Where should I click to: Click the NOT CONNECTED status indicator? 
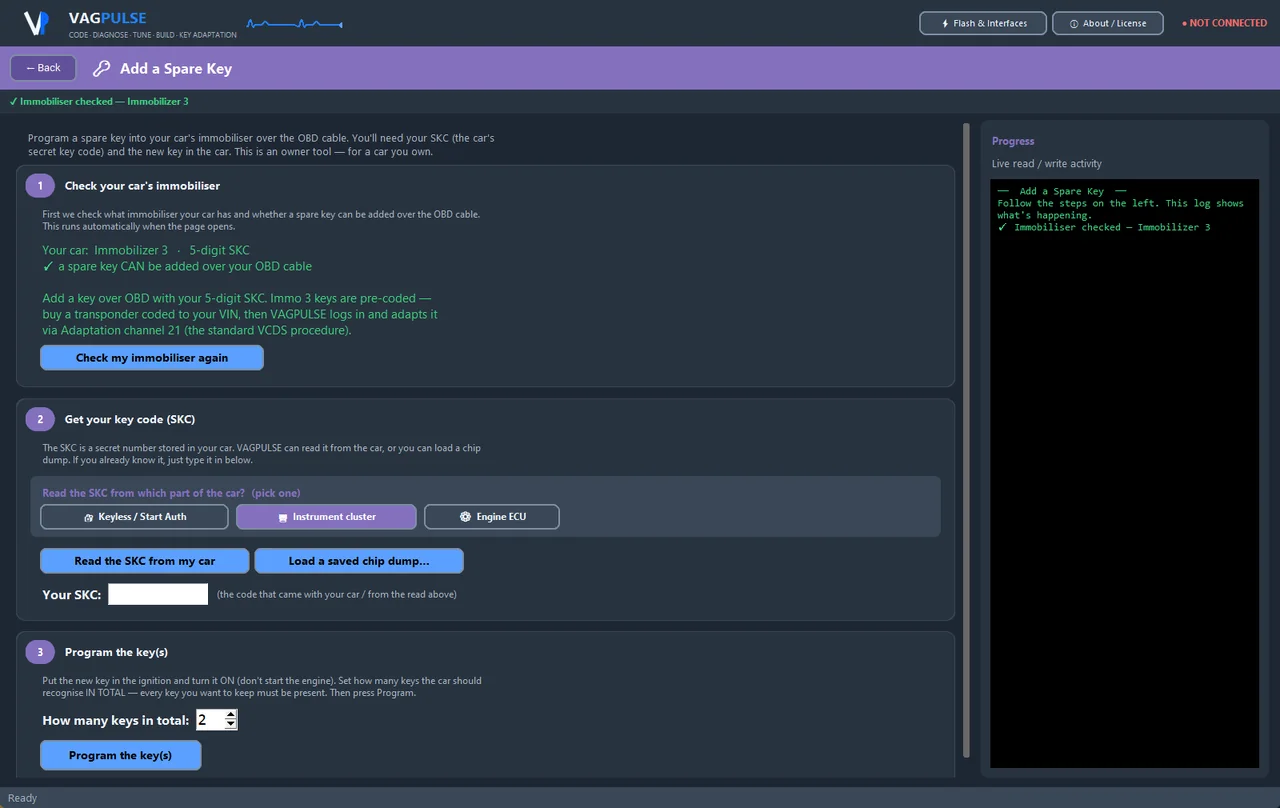[1224, 23]
